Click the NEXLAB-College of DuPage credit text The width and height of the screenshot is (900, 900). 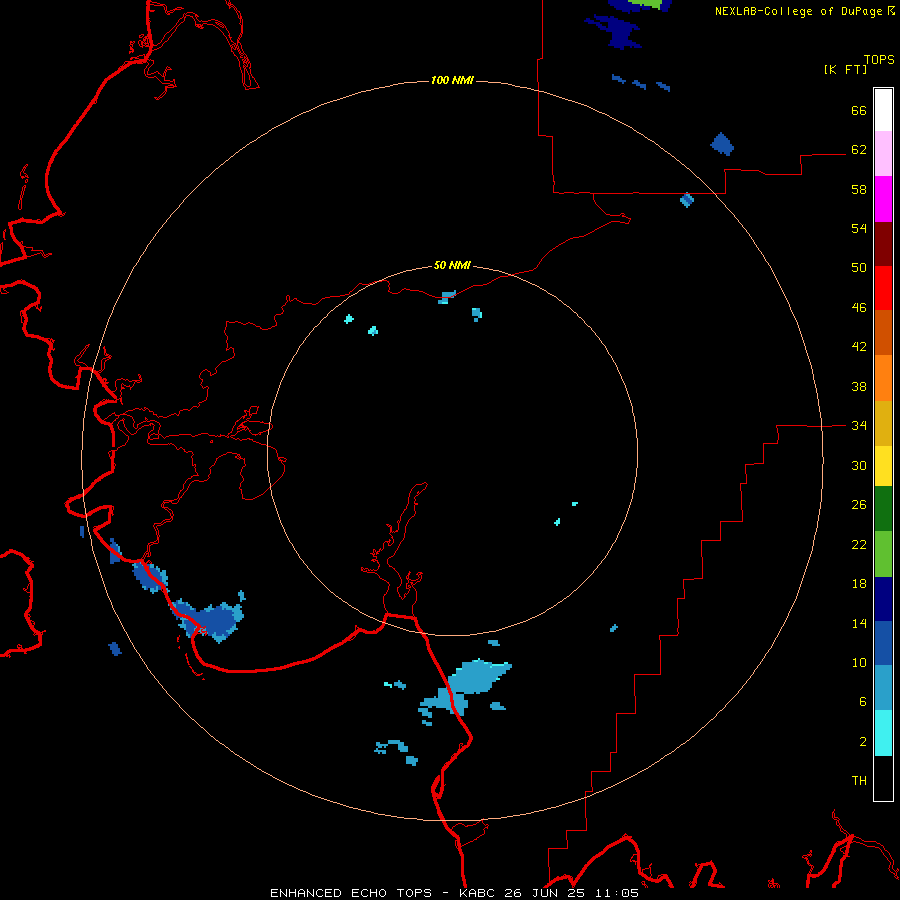[x=800, y=11]
